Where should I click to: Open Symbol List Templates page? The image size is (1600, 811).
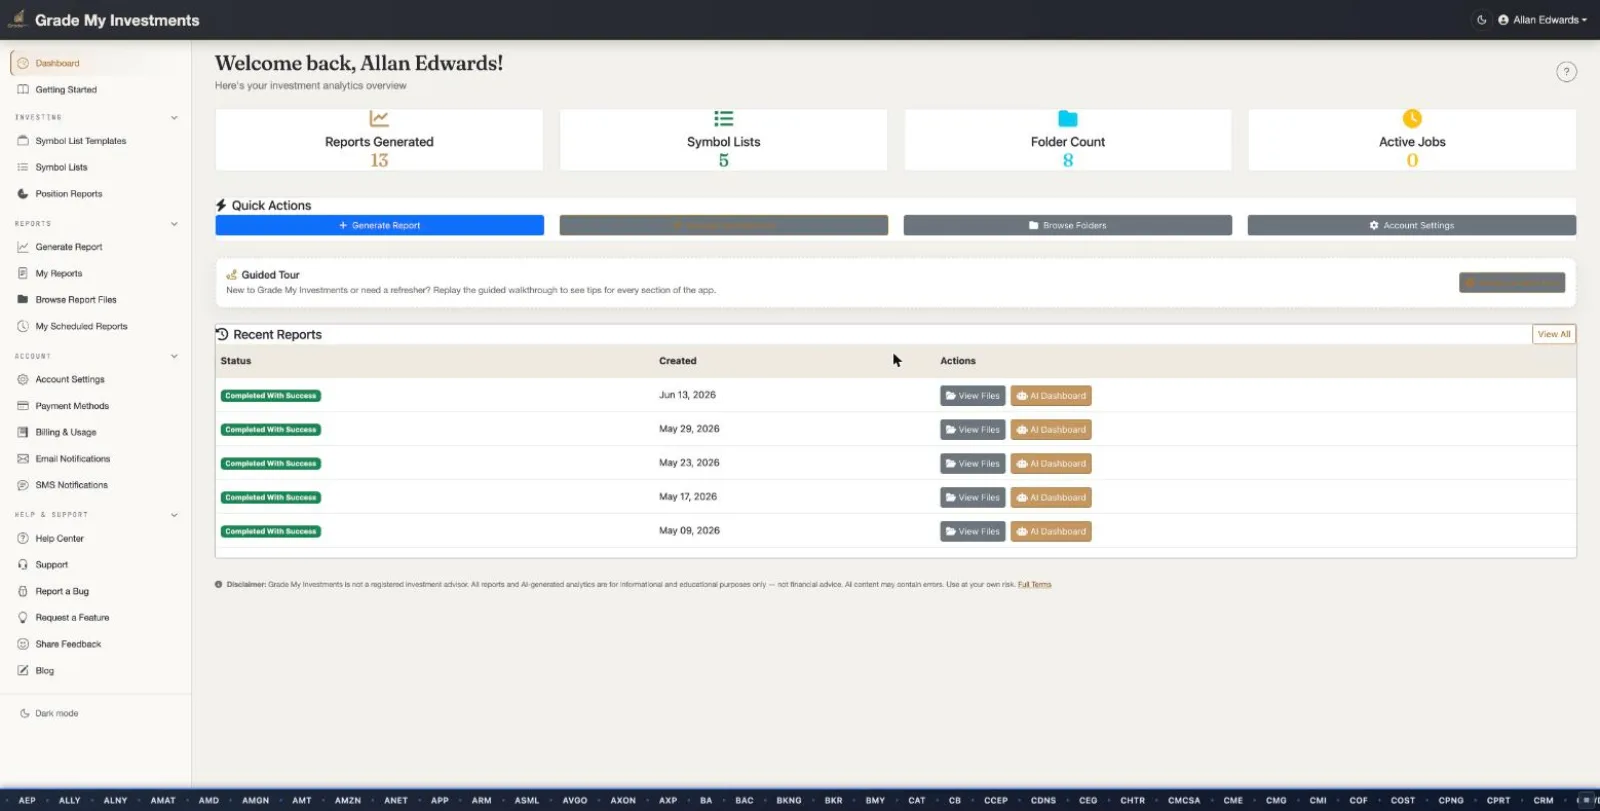81,141
